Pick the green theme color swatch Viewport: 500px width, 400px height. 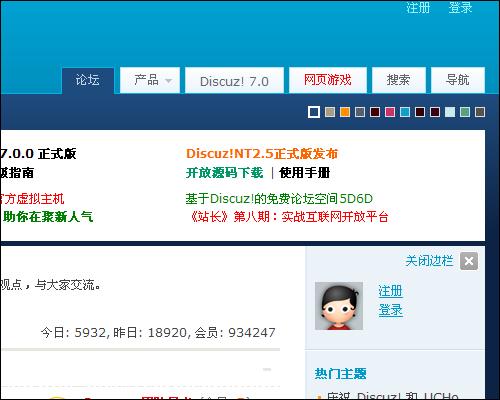(465, 112)
